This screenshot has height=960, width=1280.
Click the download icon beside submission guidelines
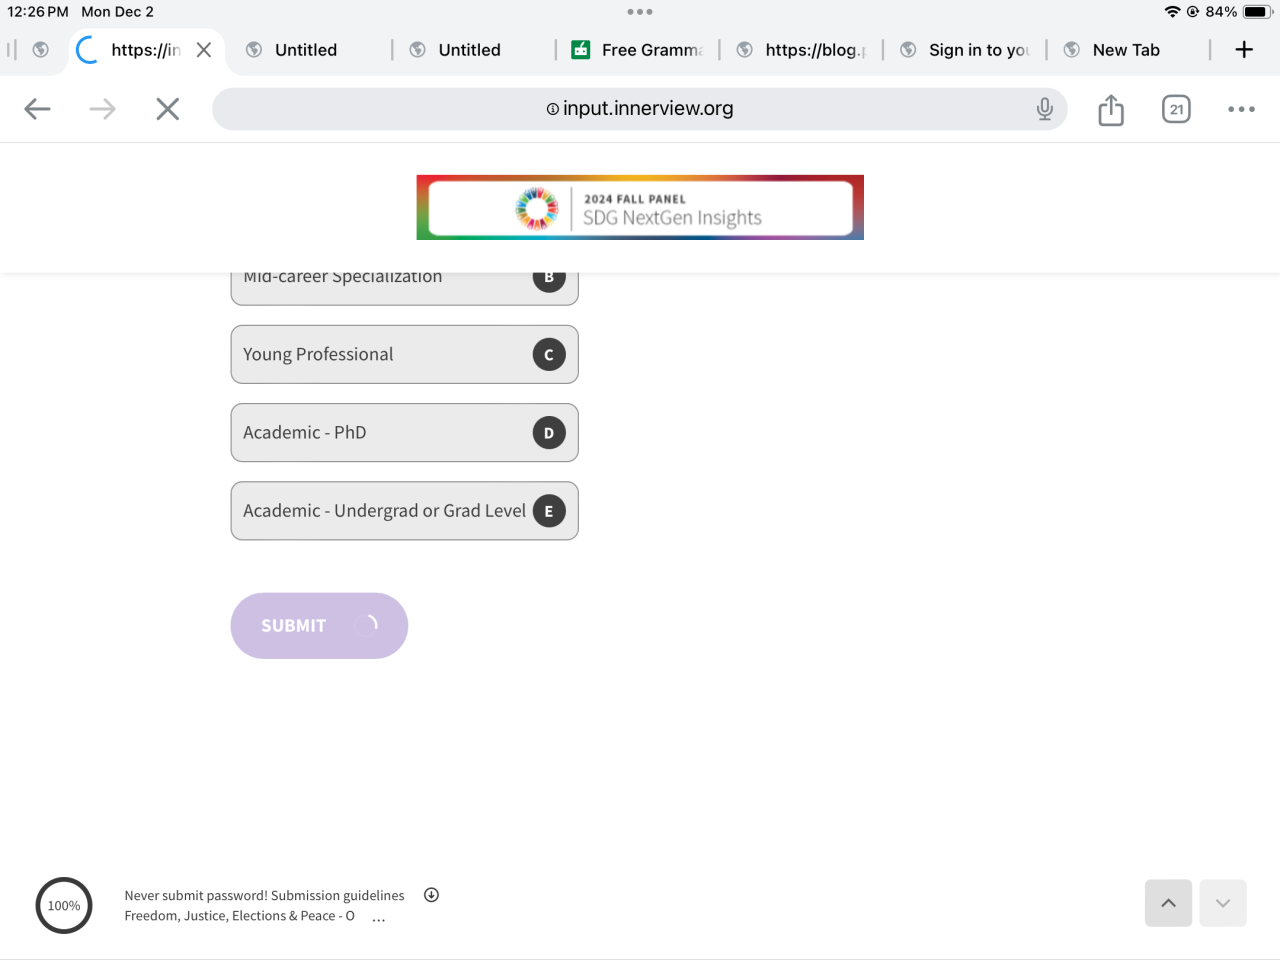[x=431, y=895]
